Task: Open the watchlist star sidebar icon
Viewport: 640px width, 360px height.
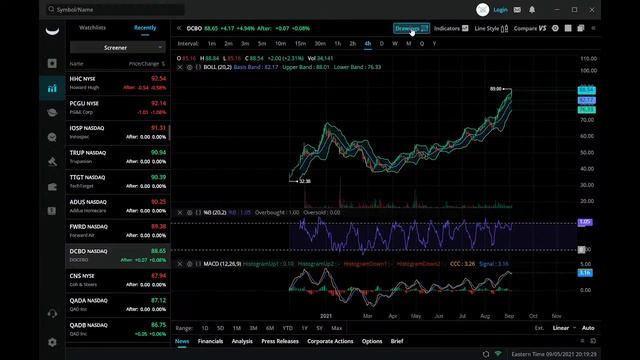Action: (52, 63)
